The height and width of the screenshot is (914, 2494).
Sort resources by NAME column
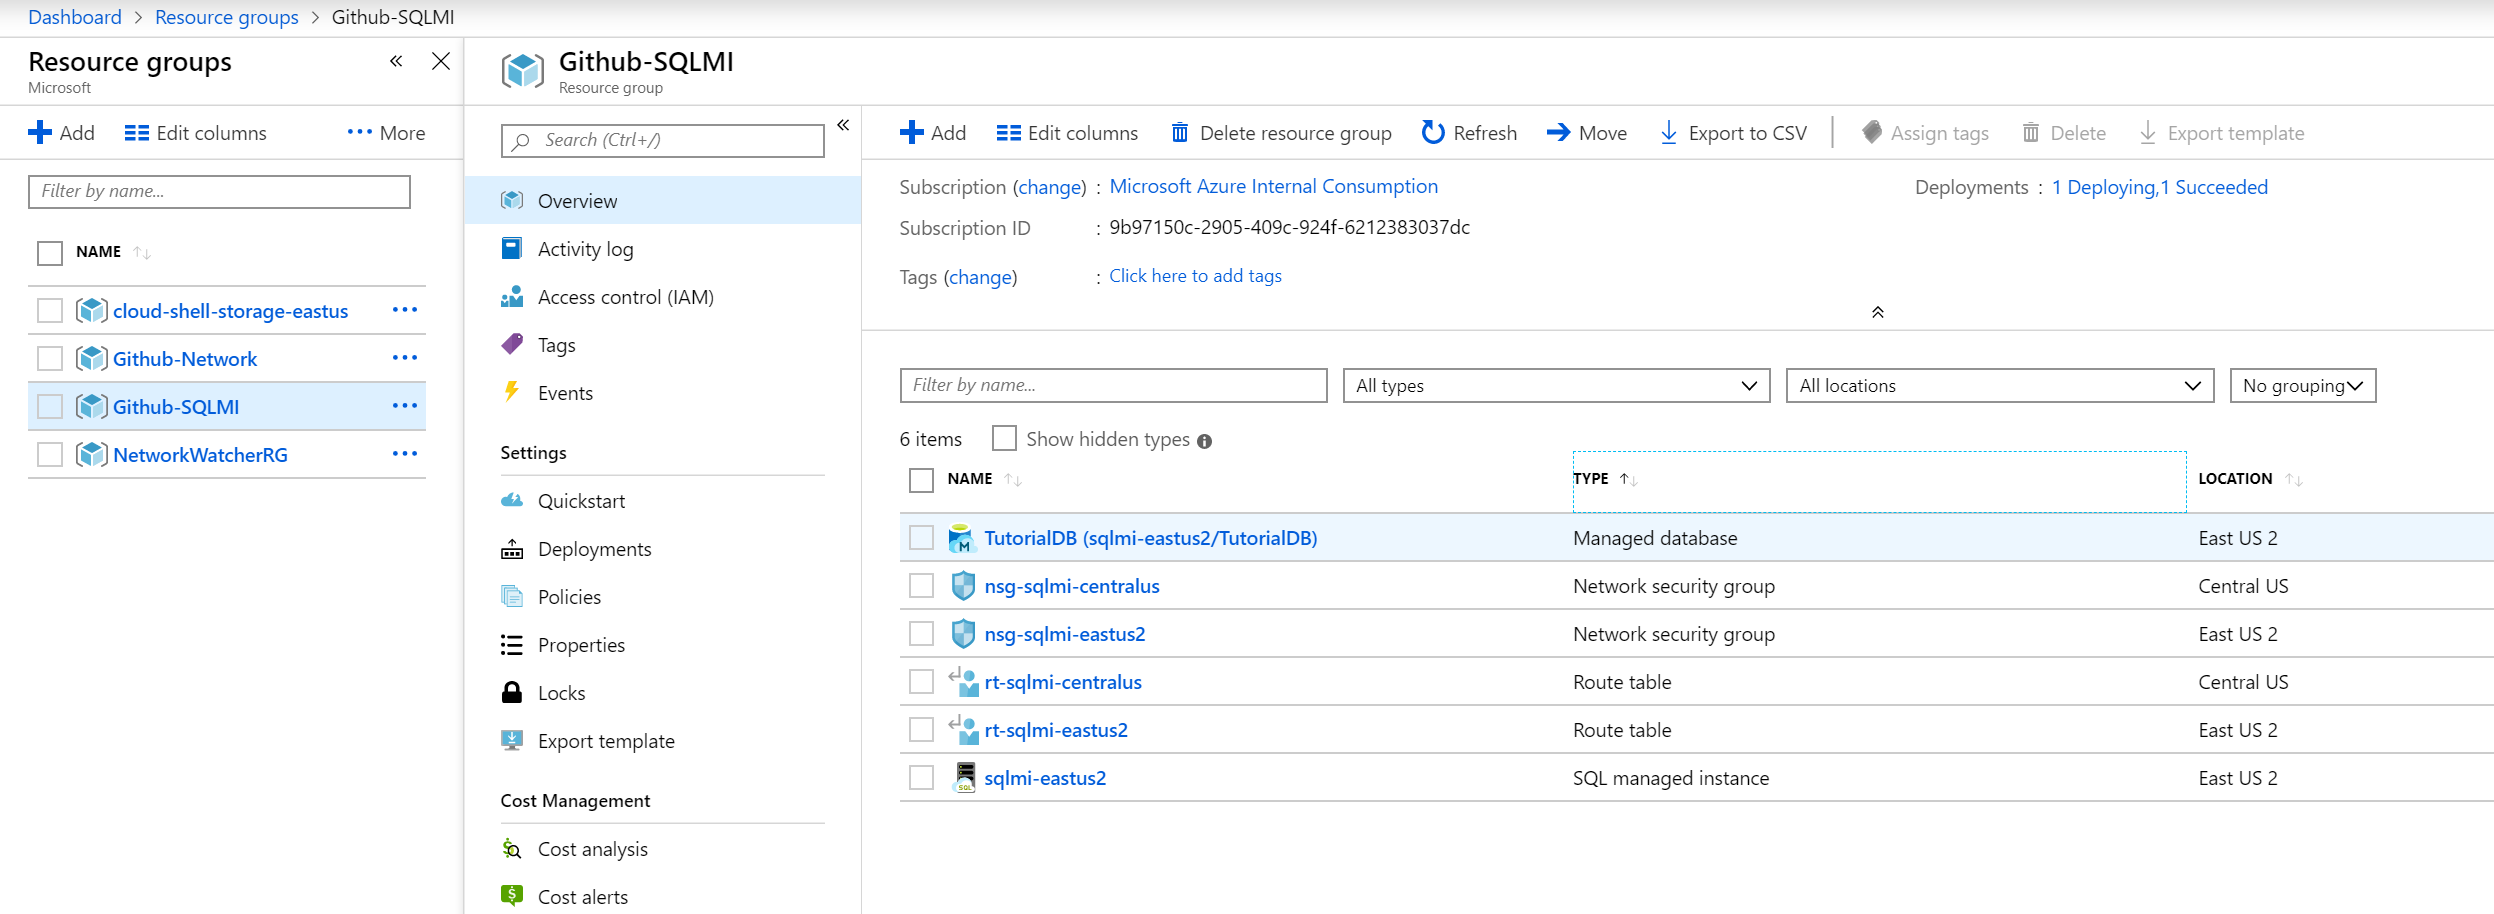point(984,479)
